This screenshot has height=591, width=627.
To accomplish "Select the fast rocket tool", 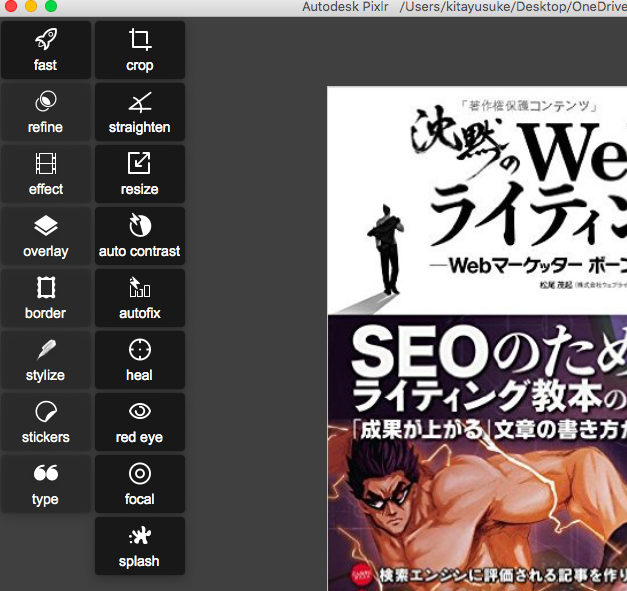I will [46, 50].
